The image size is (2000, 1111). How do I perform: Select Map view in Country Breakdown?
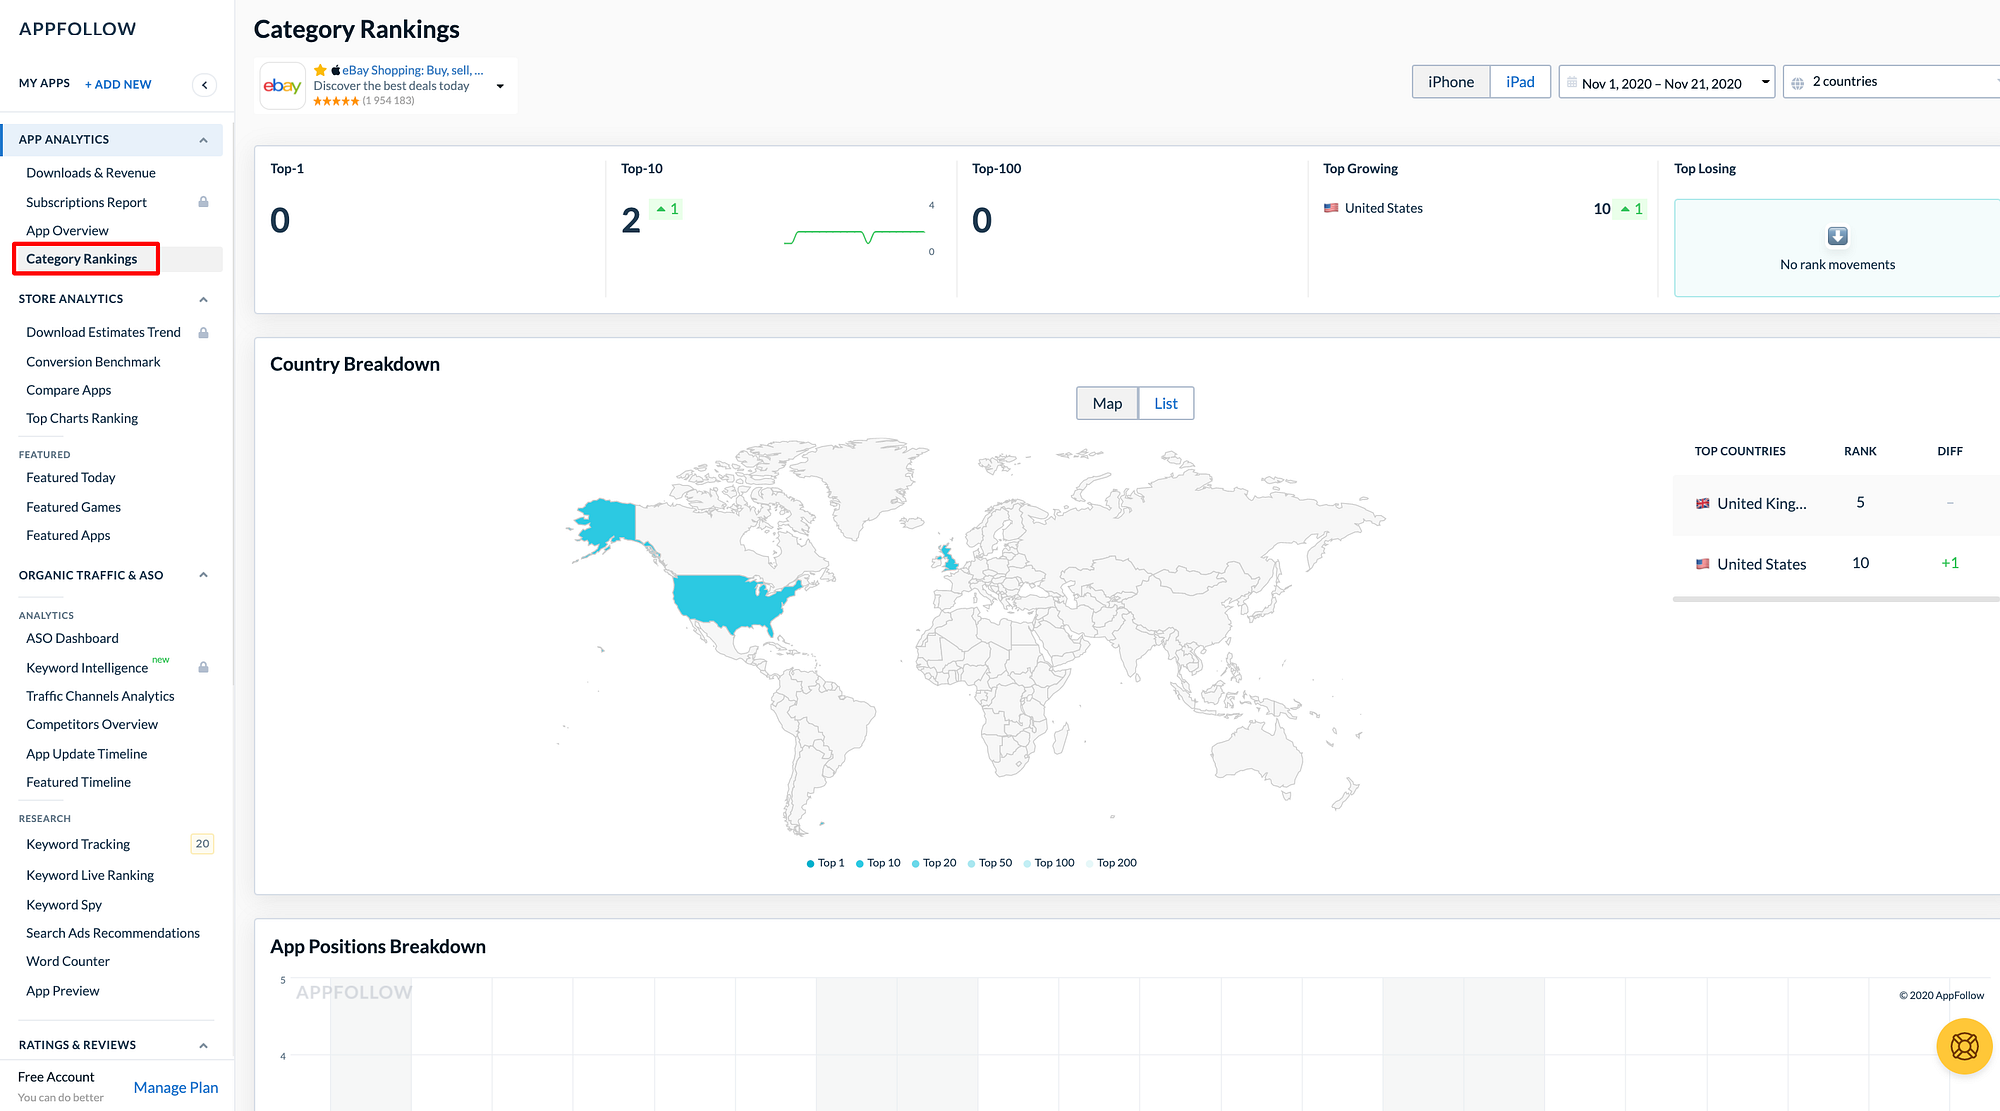(x=1107, y=403)
